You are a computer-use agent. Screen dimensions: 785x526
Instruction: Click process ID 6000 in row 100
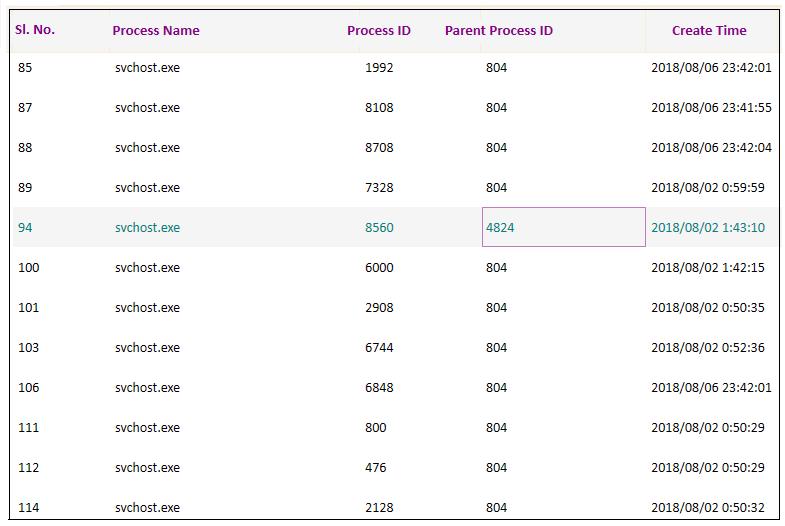tap(379, 268)
